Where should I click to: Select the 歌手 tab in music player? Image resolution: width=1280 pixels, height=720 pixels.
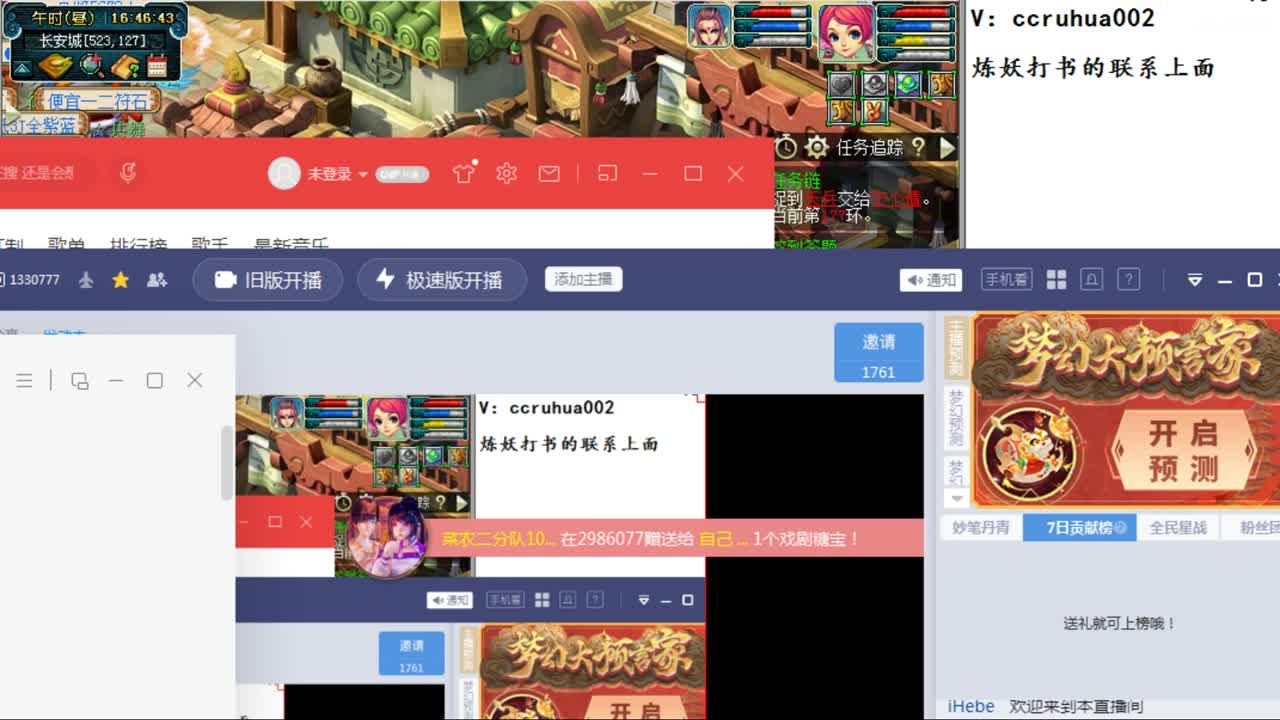click(210, 243)
